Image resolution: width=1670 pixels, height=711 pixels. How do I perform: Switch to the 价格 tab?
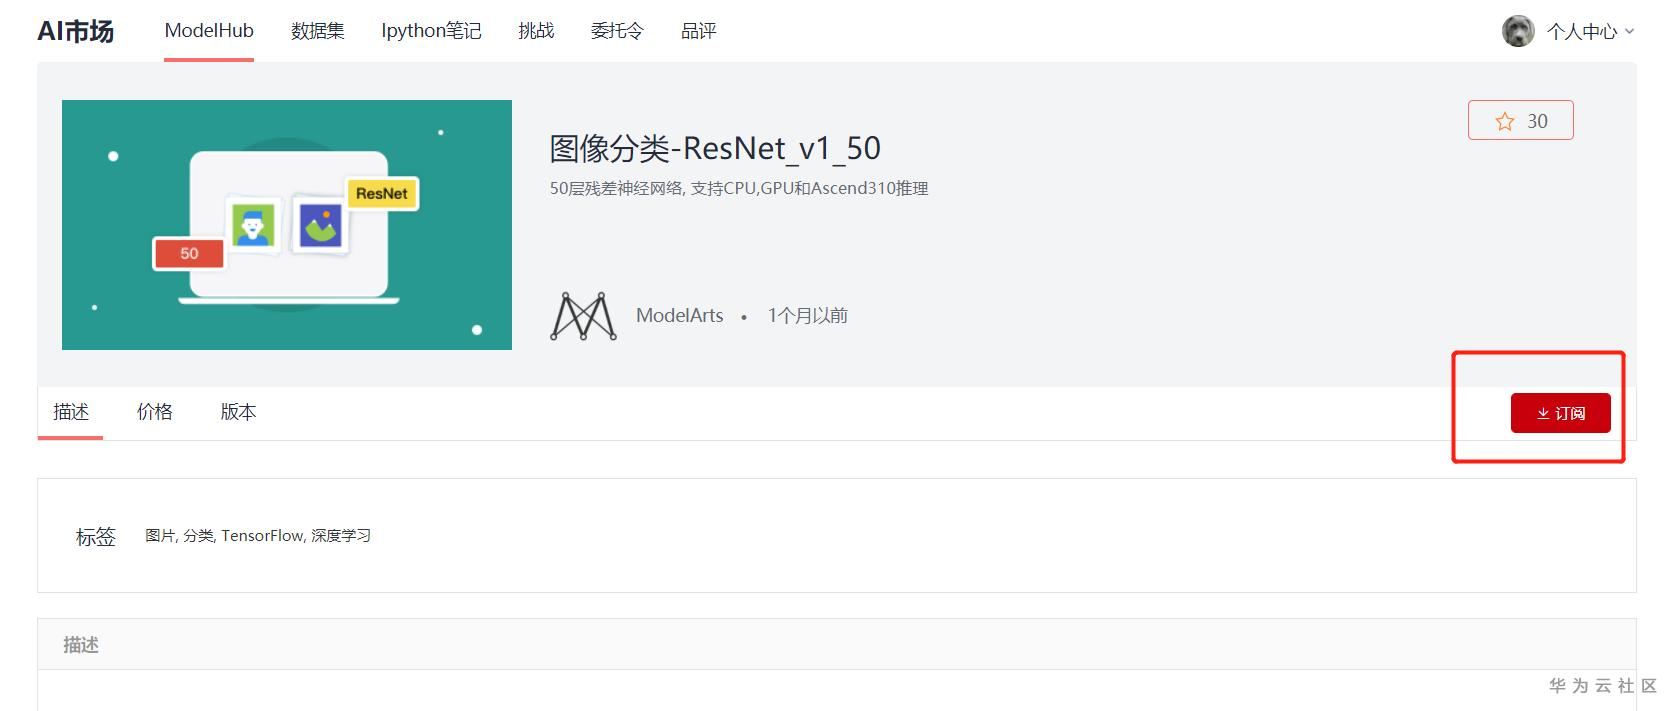[155, 412]
